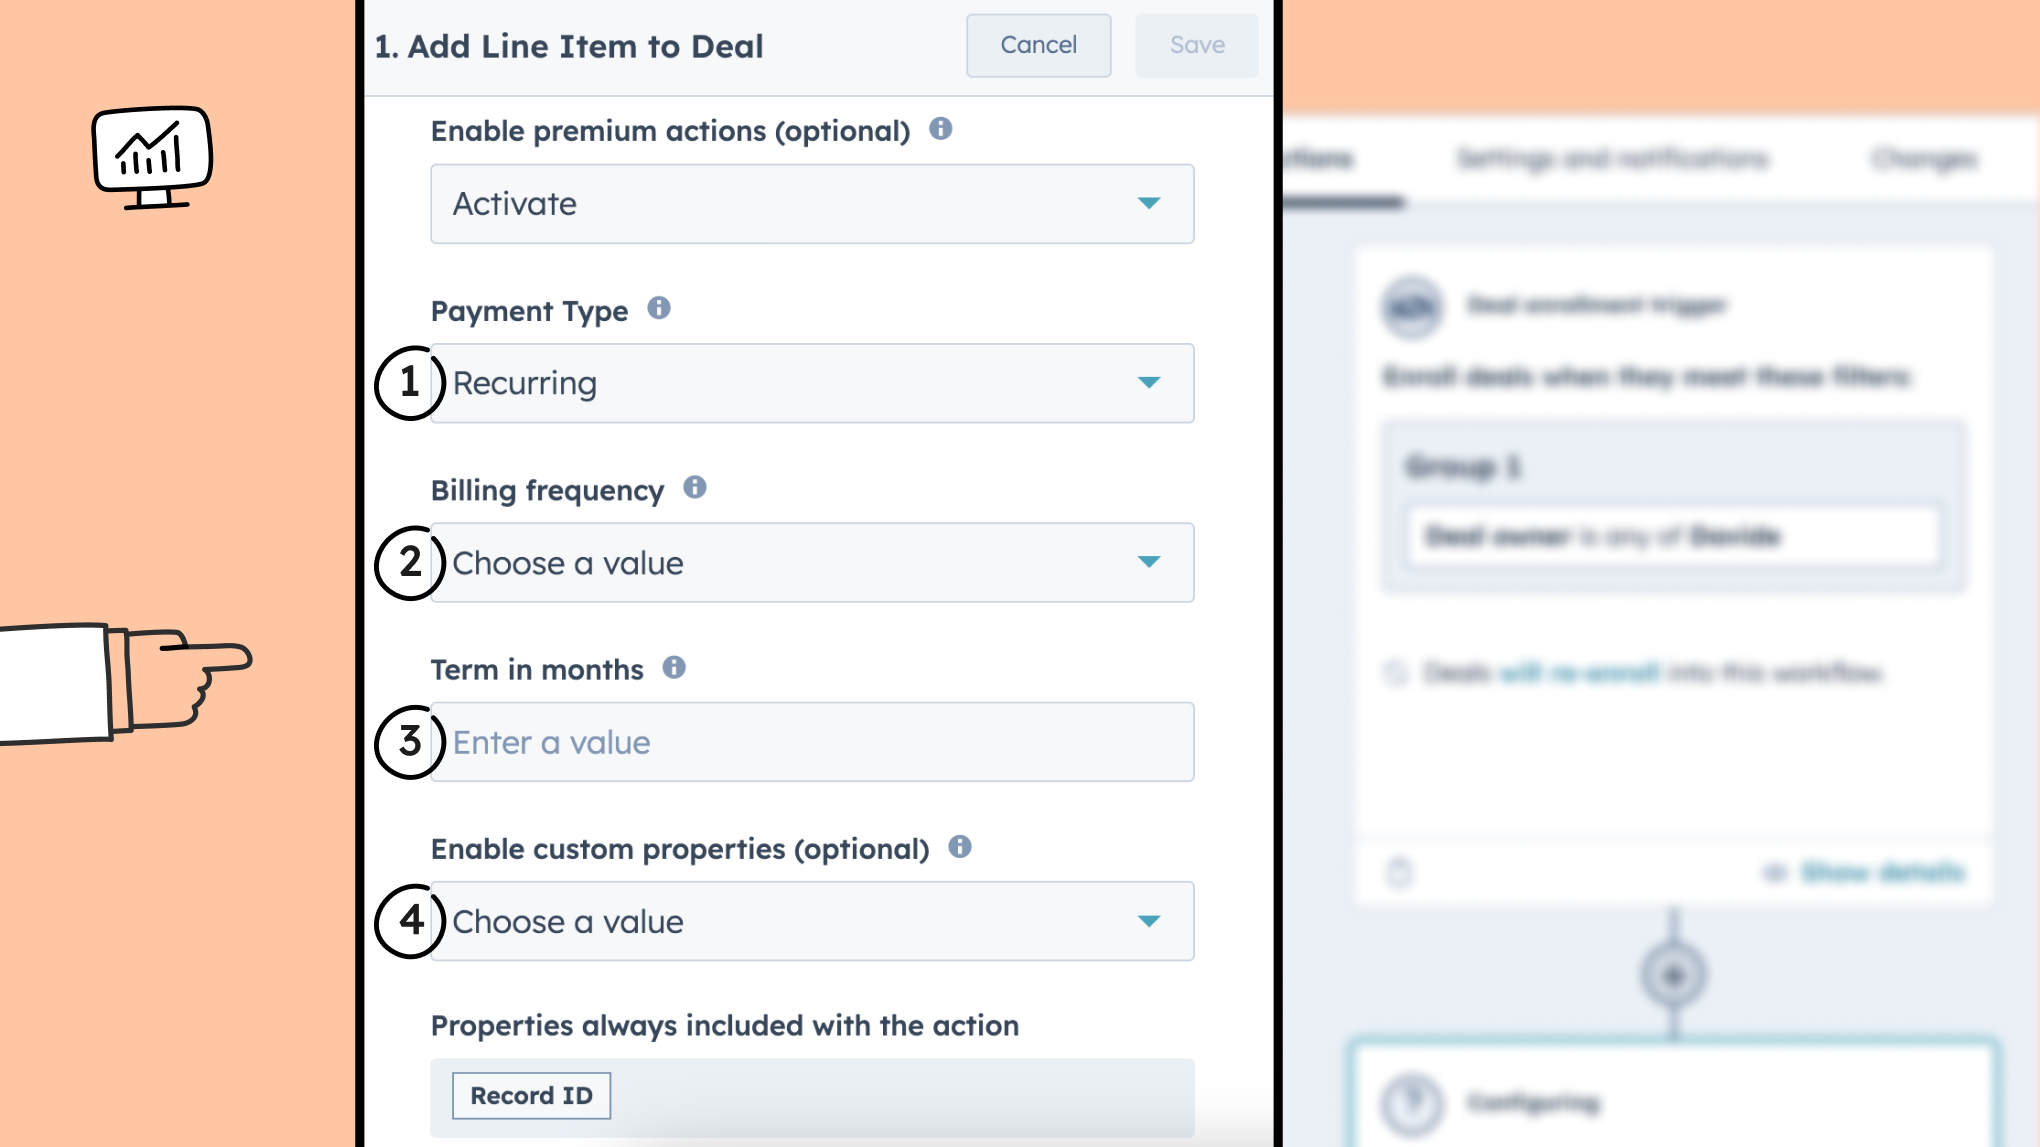Open the Payment Type dropdown showing Recurring

pos(812,383)
